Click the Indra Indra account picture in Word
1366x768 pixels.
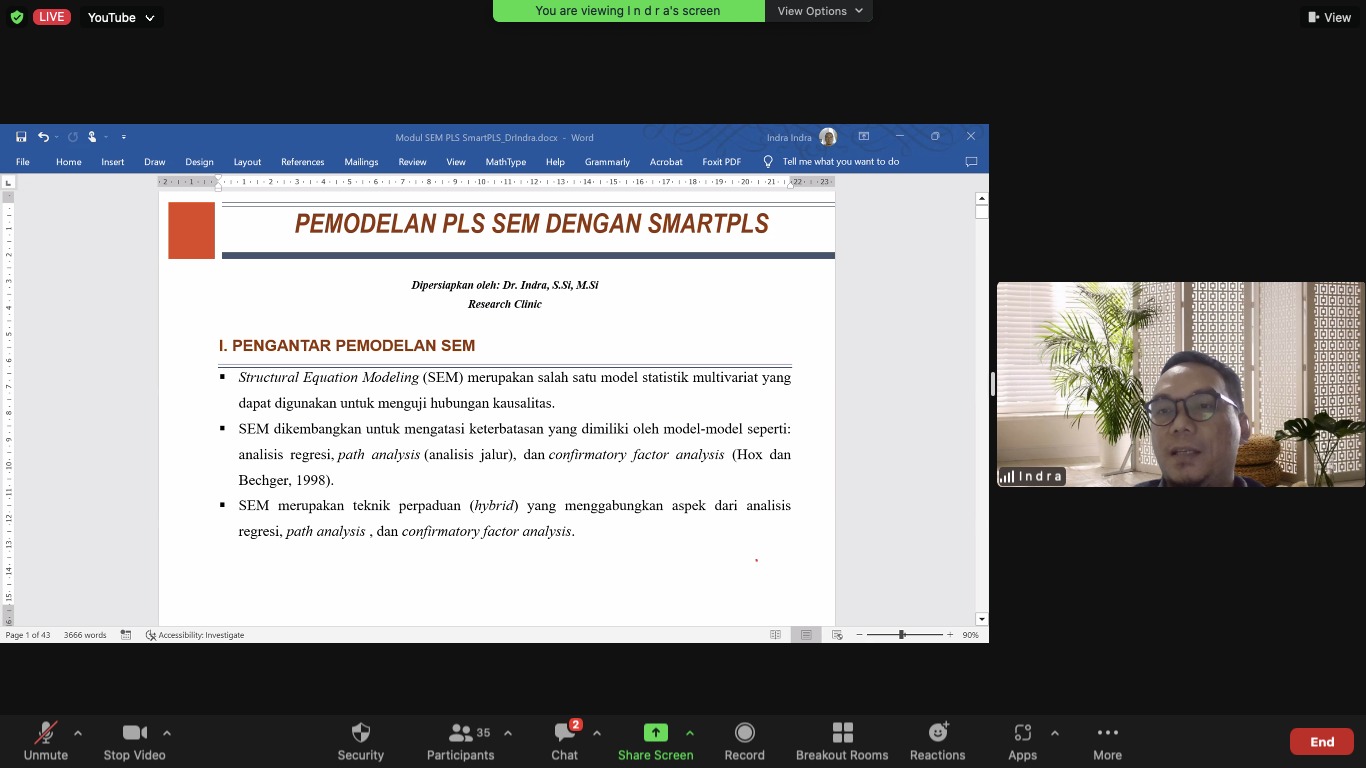click(x=828, y=137)
